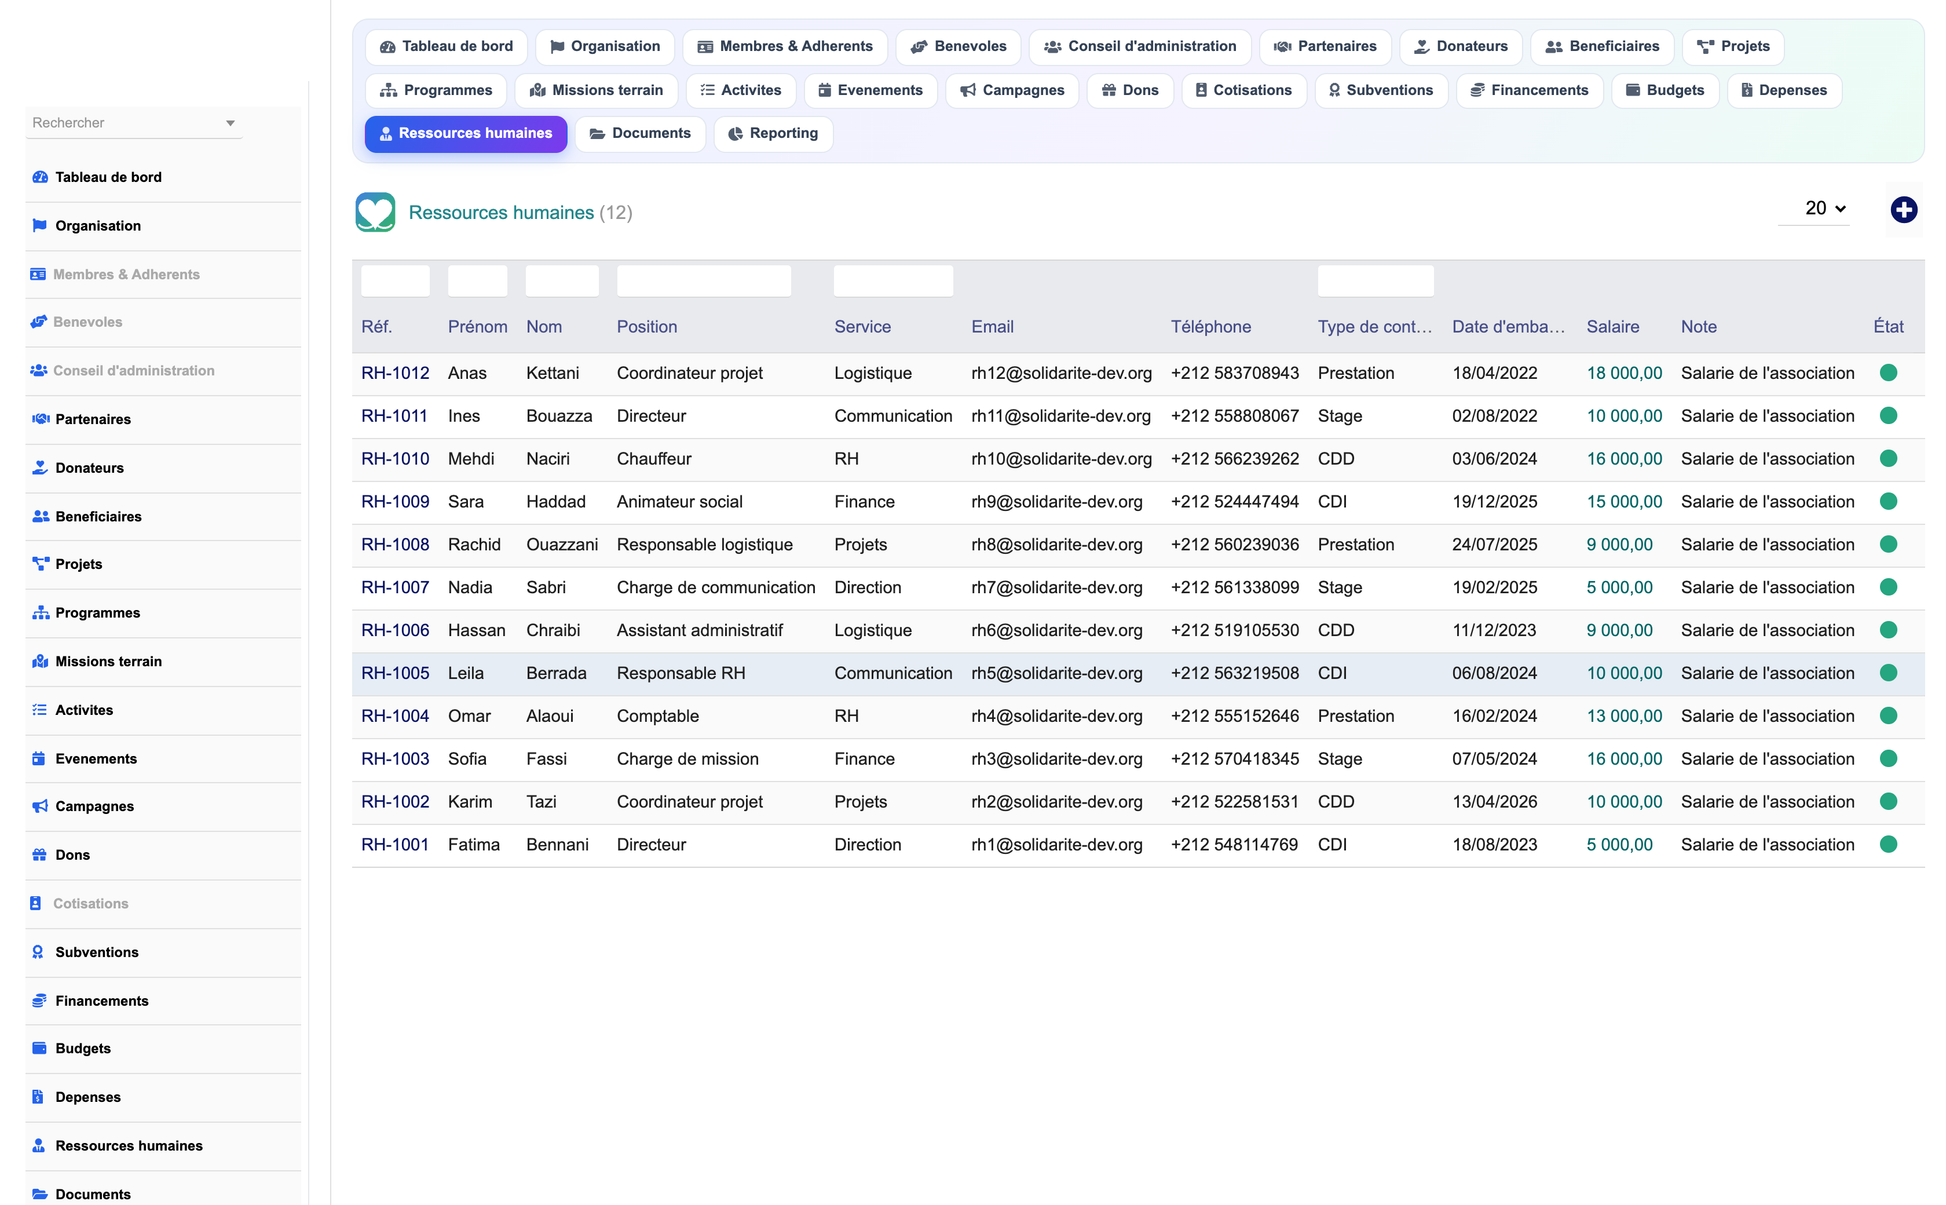Click the Programmes hierarchy icon in sidebar
Image resolution: width=1946 pixels, height=1205 pixels.
click(x=40, y=613)
